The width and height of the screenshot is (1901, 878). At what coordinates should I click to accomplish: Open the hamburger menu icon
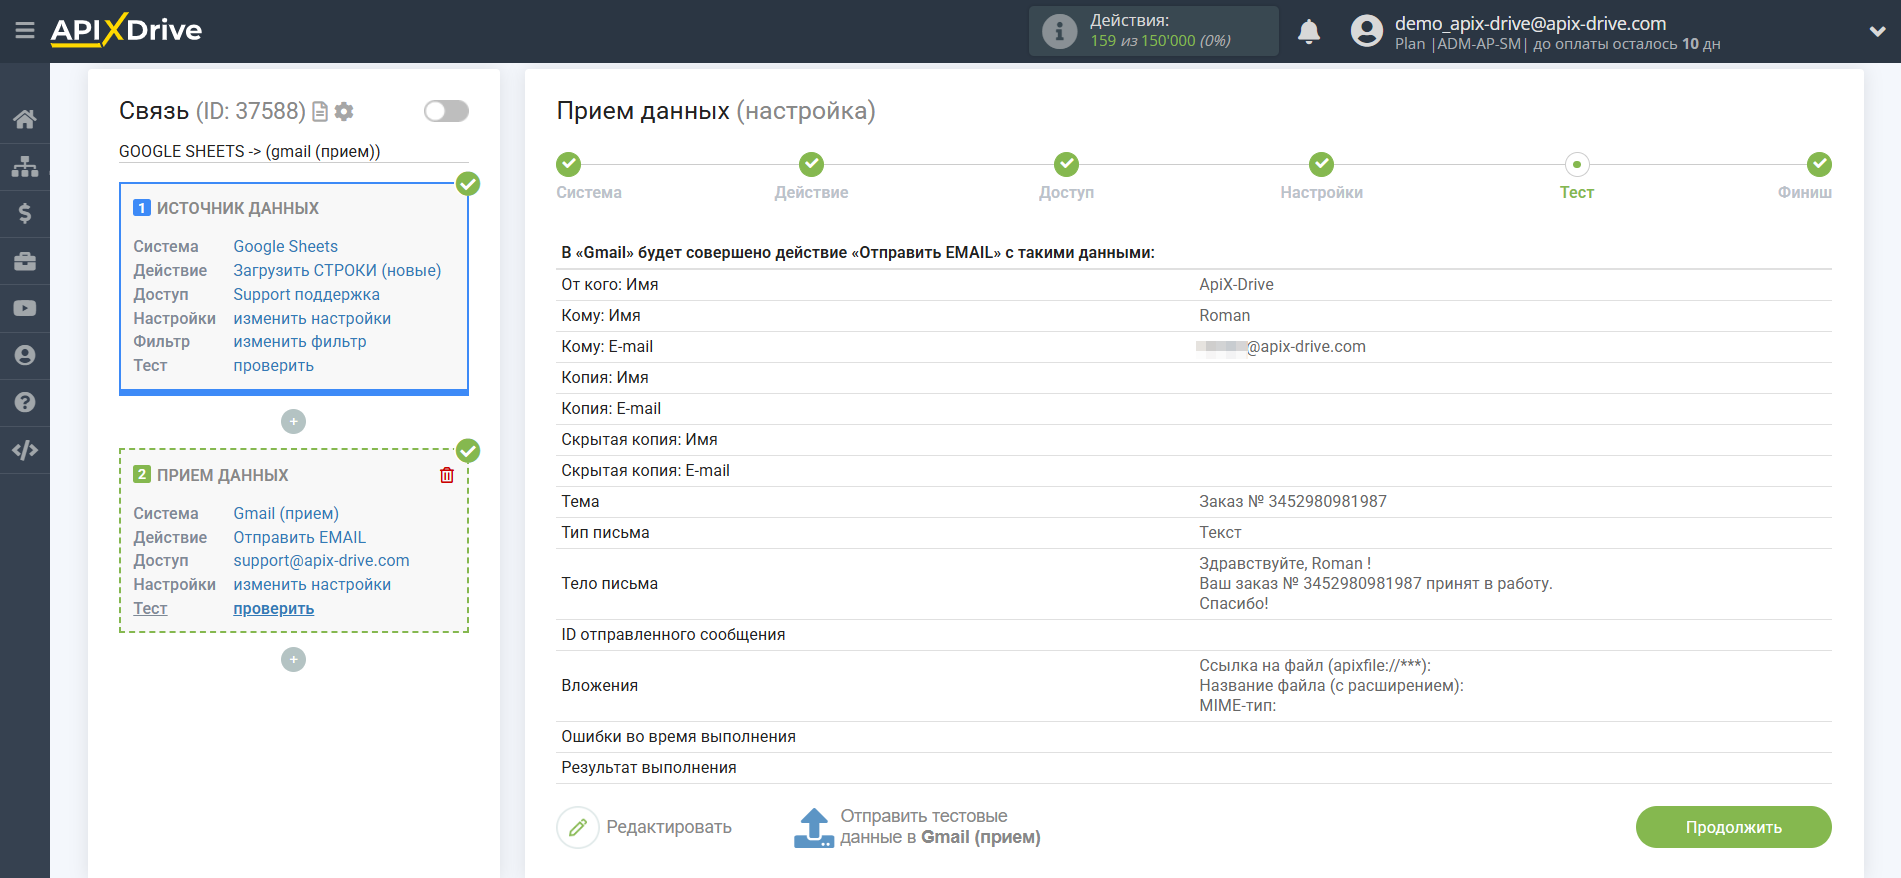pyautogui.click(x=25, y=31)
